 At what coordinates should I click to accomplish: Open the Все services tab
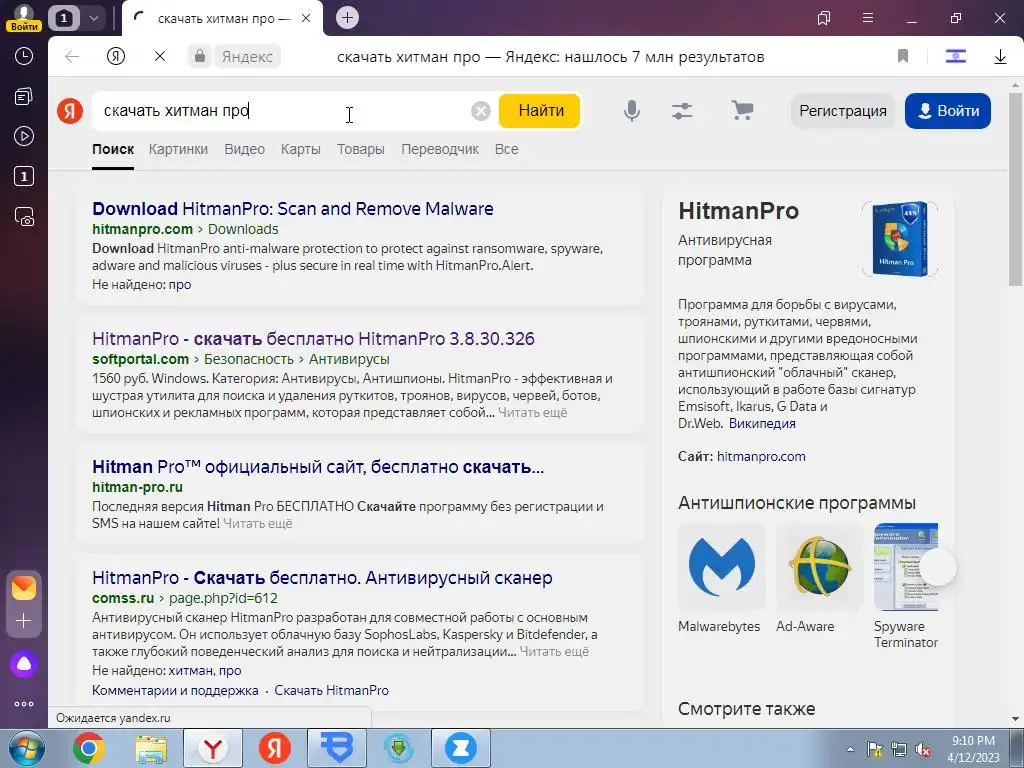(506, 150)
